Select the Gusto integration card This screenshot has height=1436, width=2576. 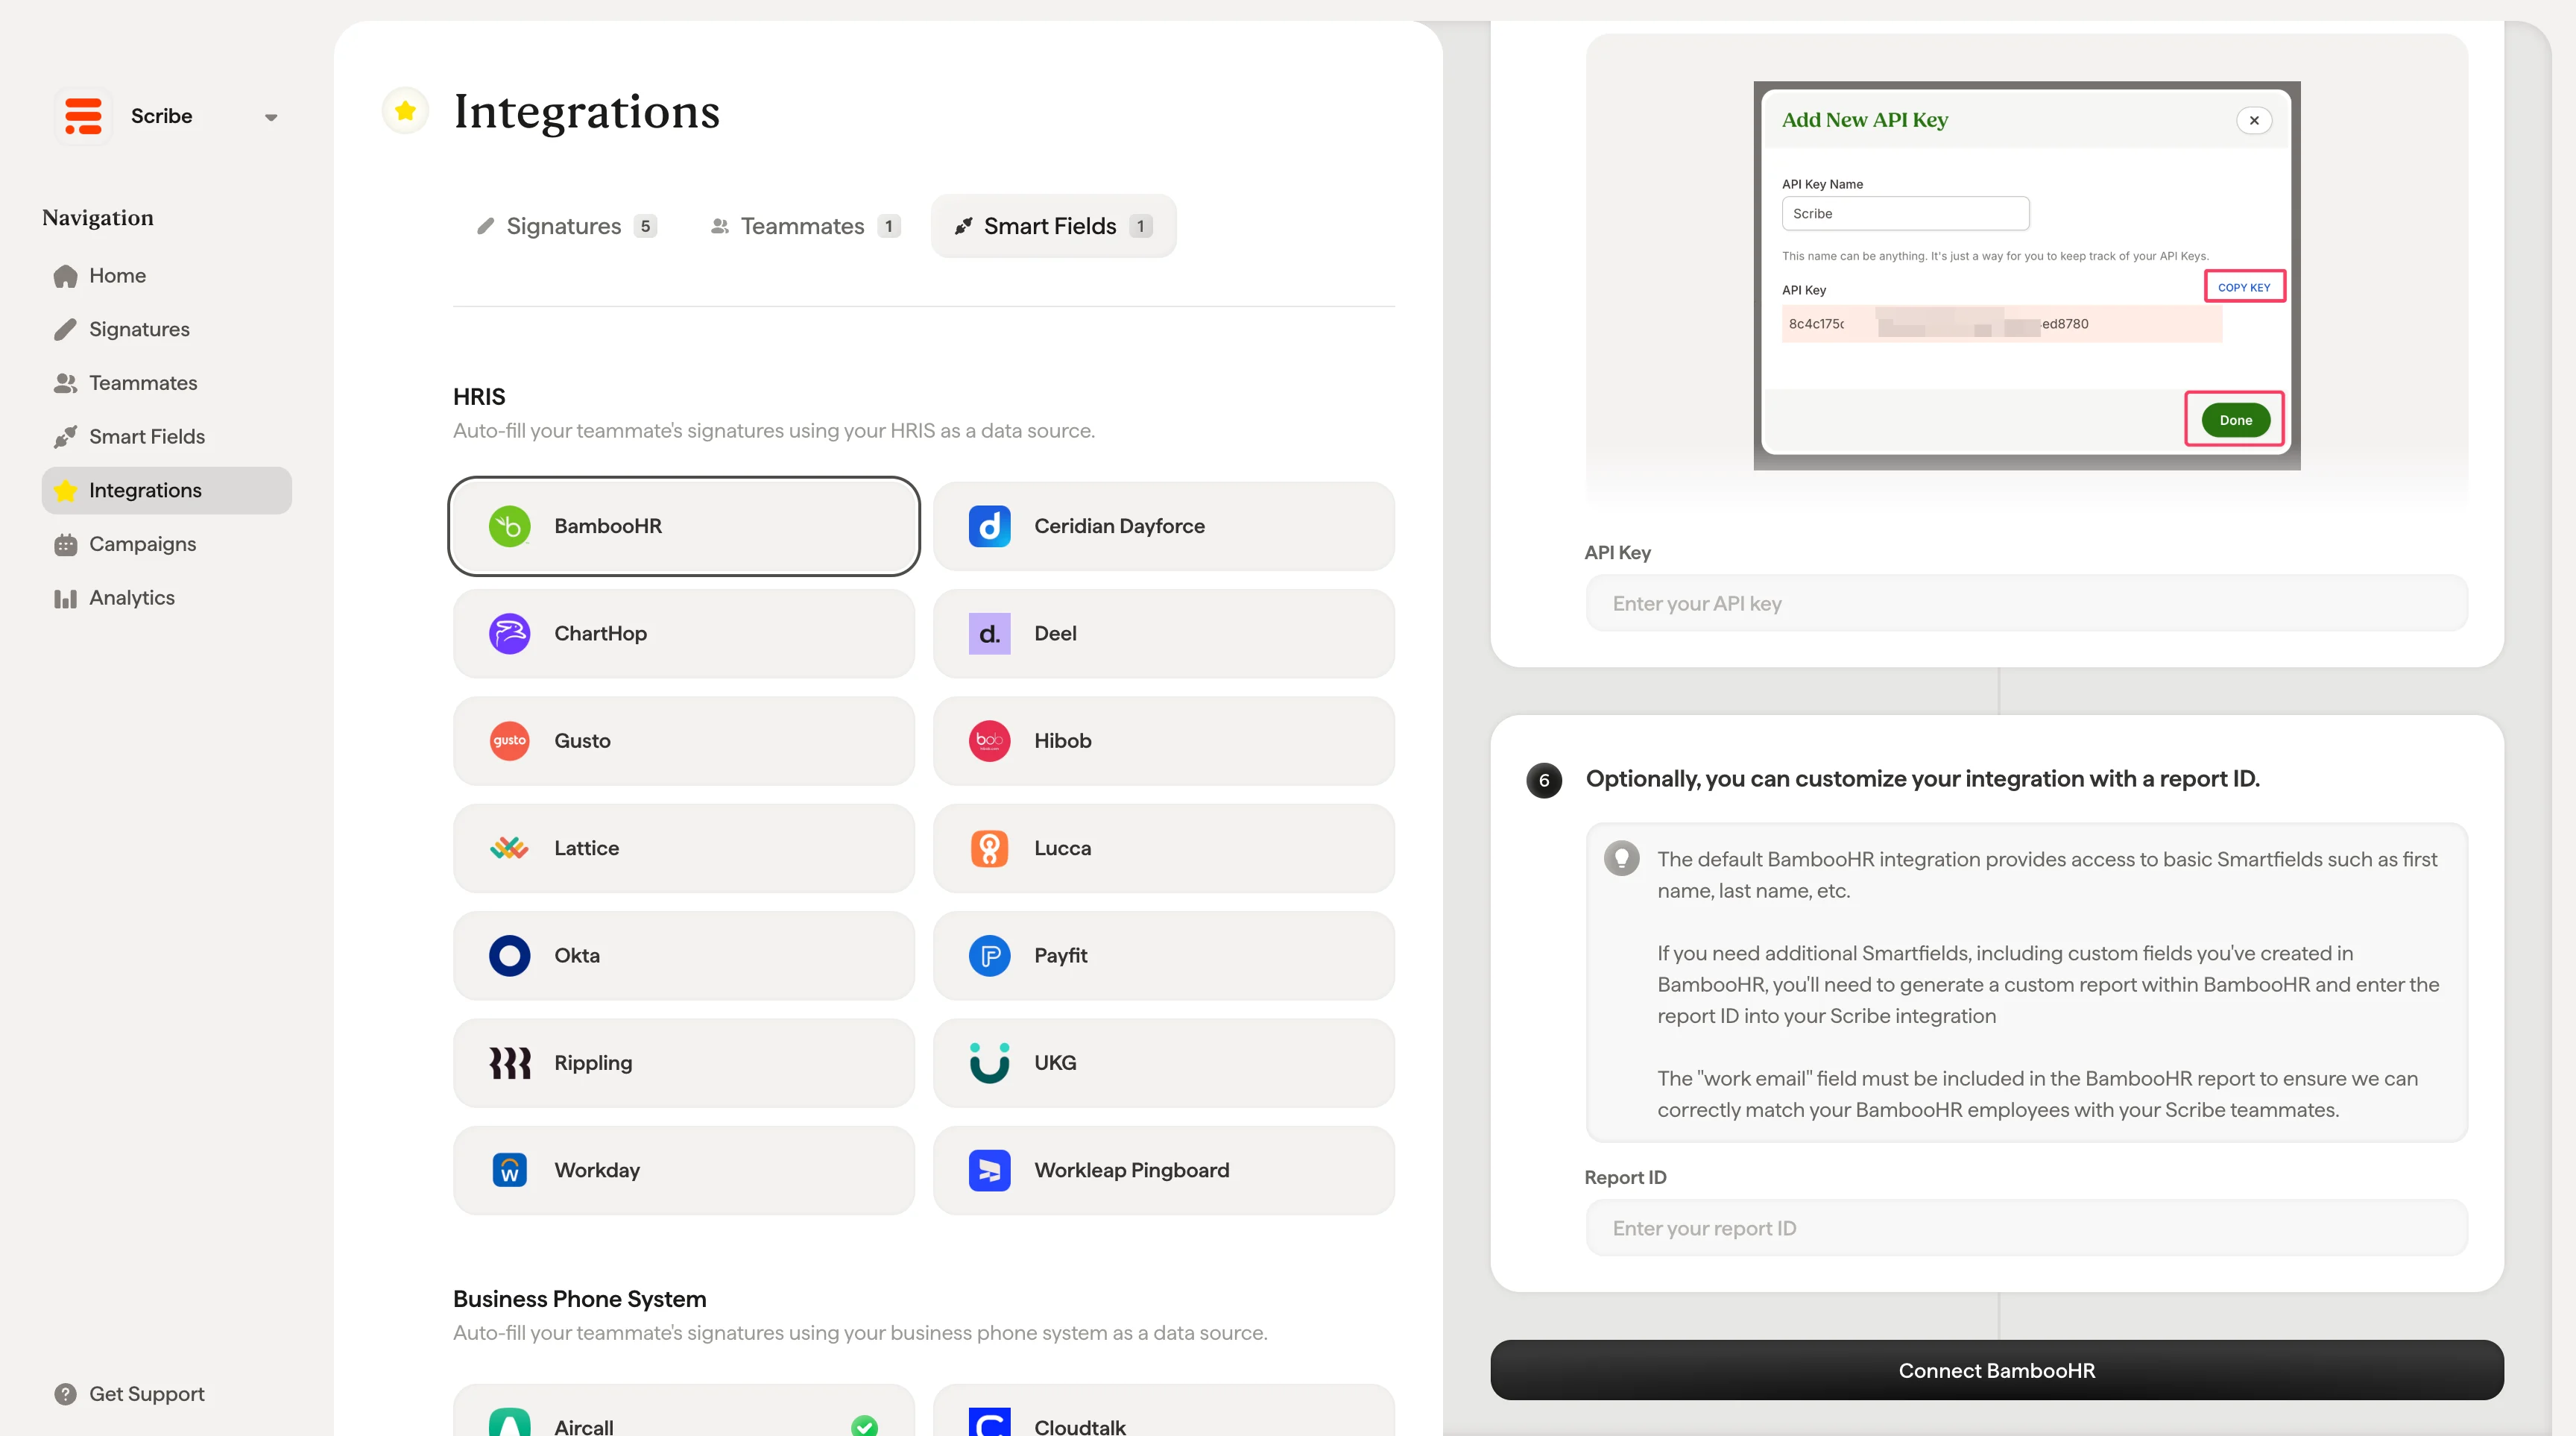[683, 741]
